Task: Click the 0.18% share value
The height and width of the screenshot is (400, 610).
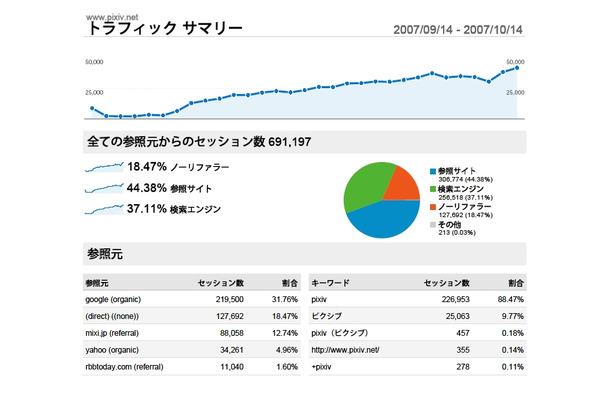Action: click(513, 333)
